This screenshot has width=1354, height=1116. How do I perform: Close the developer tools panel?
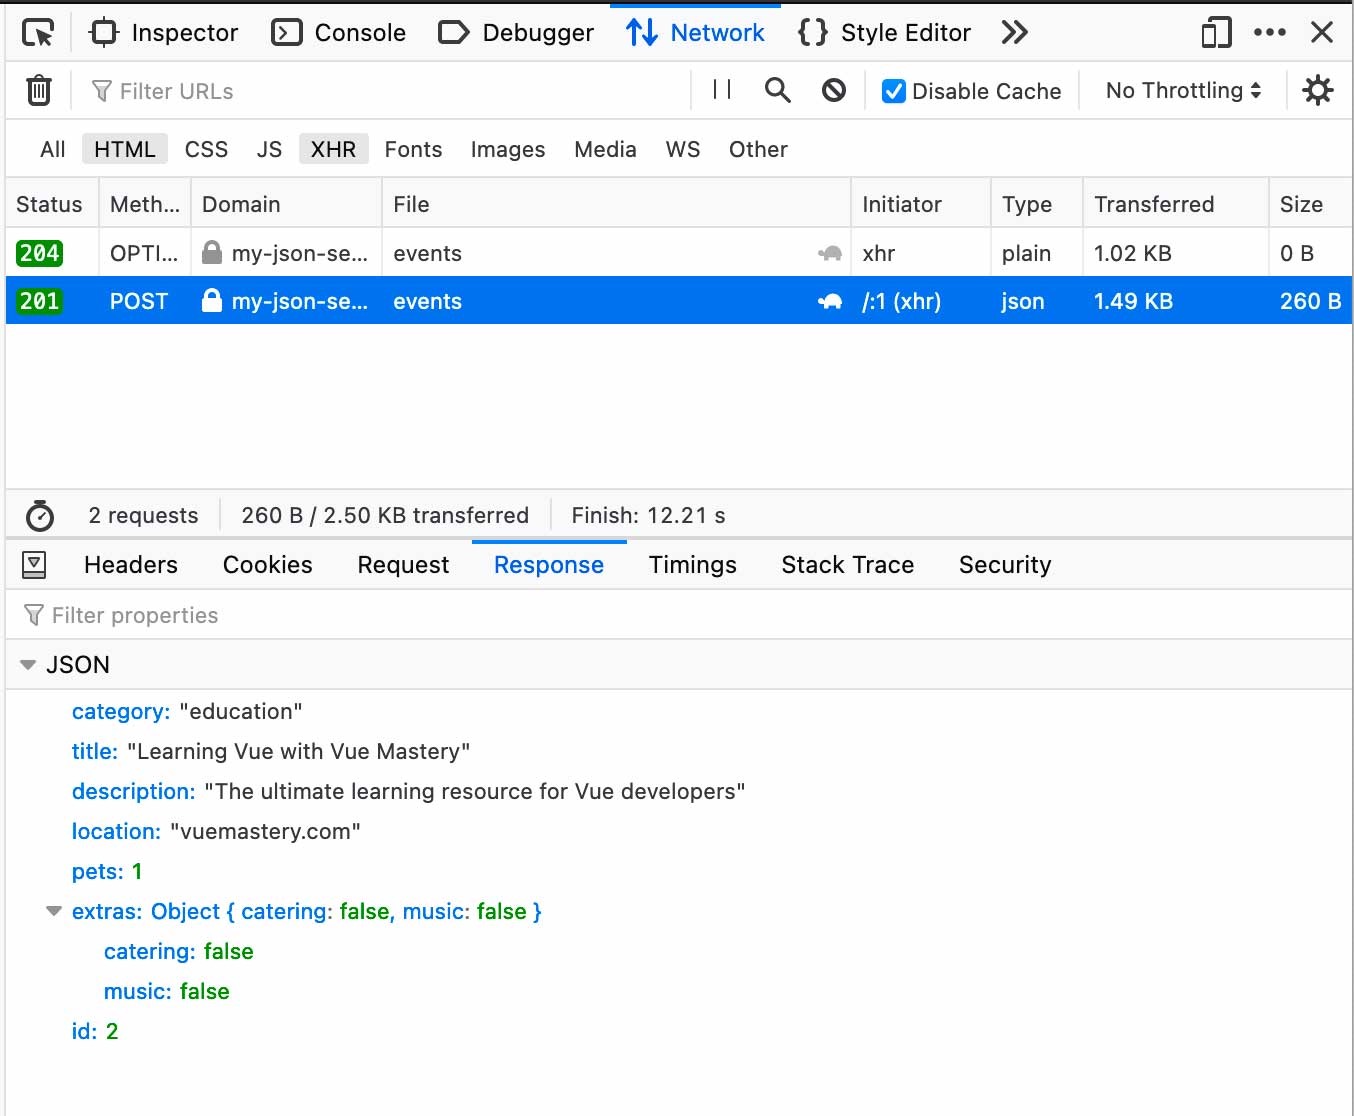tap(1322, 33)
